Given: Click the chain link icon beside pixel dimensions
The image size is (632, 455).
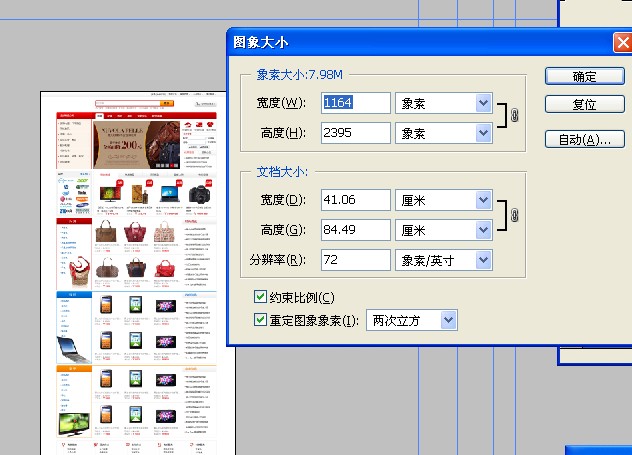Looking at the screenshot, I should tap(514, 115).
